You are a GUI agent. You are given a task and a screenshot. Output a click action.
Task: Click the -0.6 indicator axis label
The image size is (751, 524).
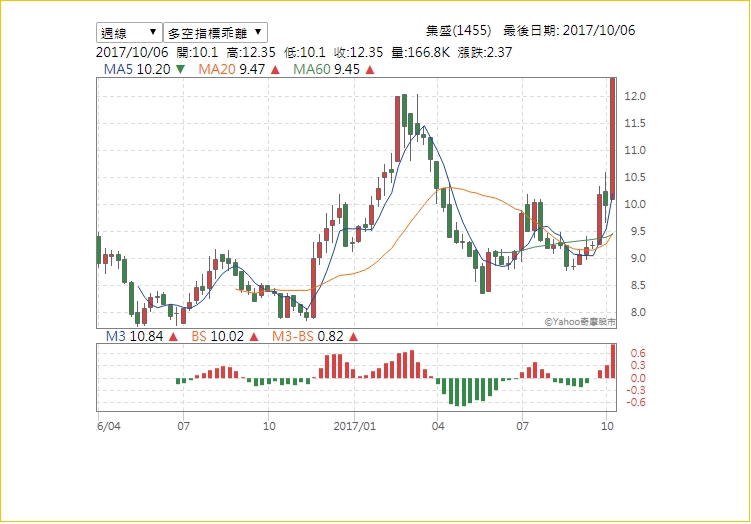636,402
